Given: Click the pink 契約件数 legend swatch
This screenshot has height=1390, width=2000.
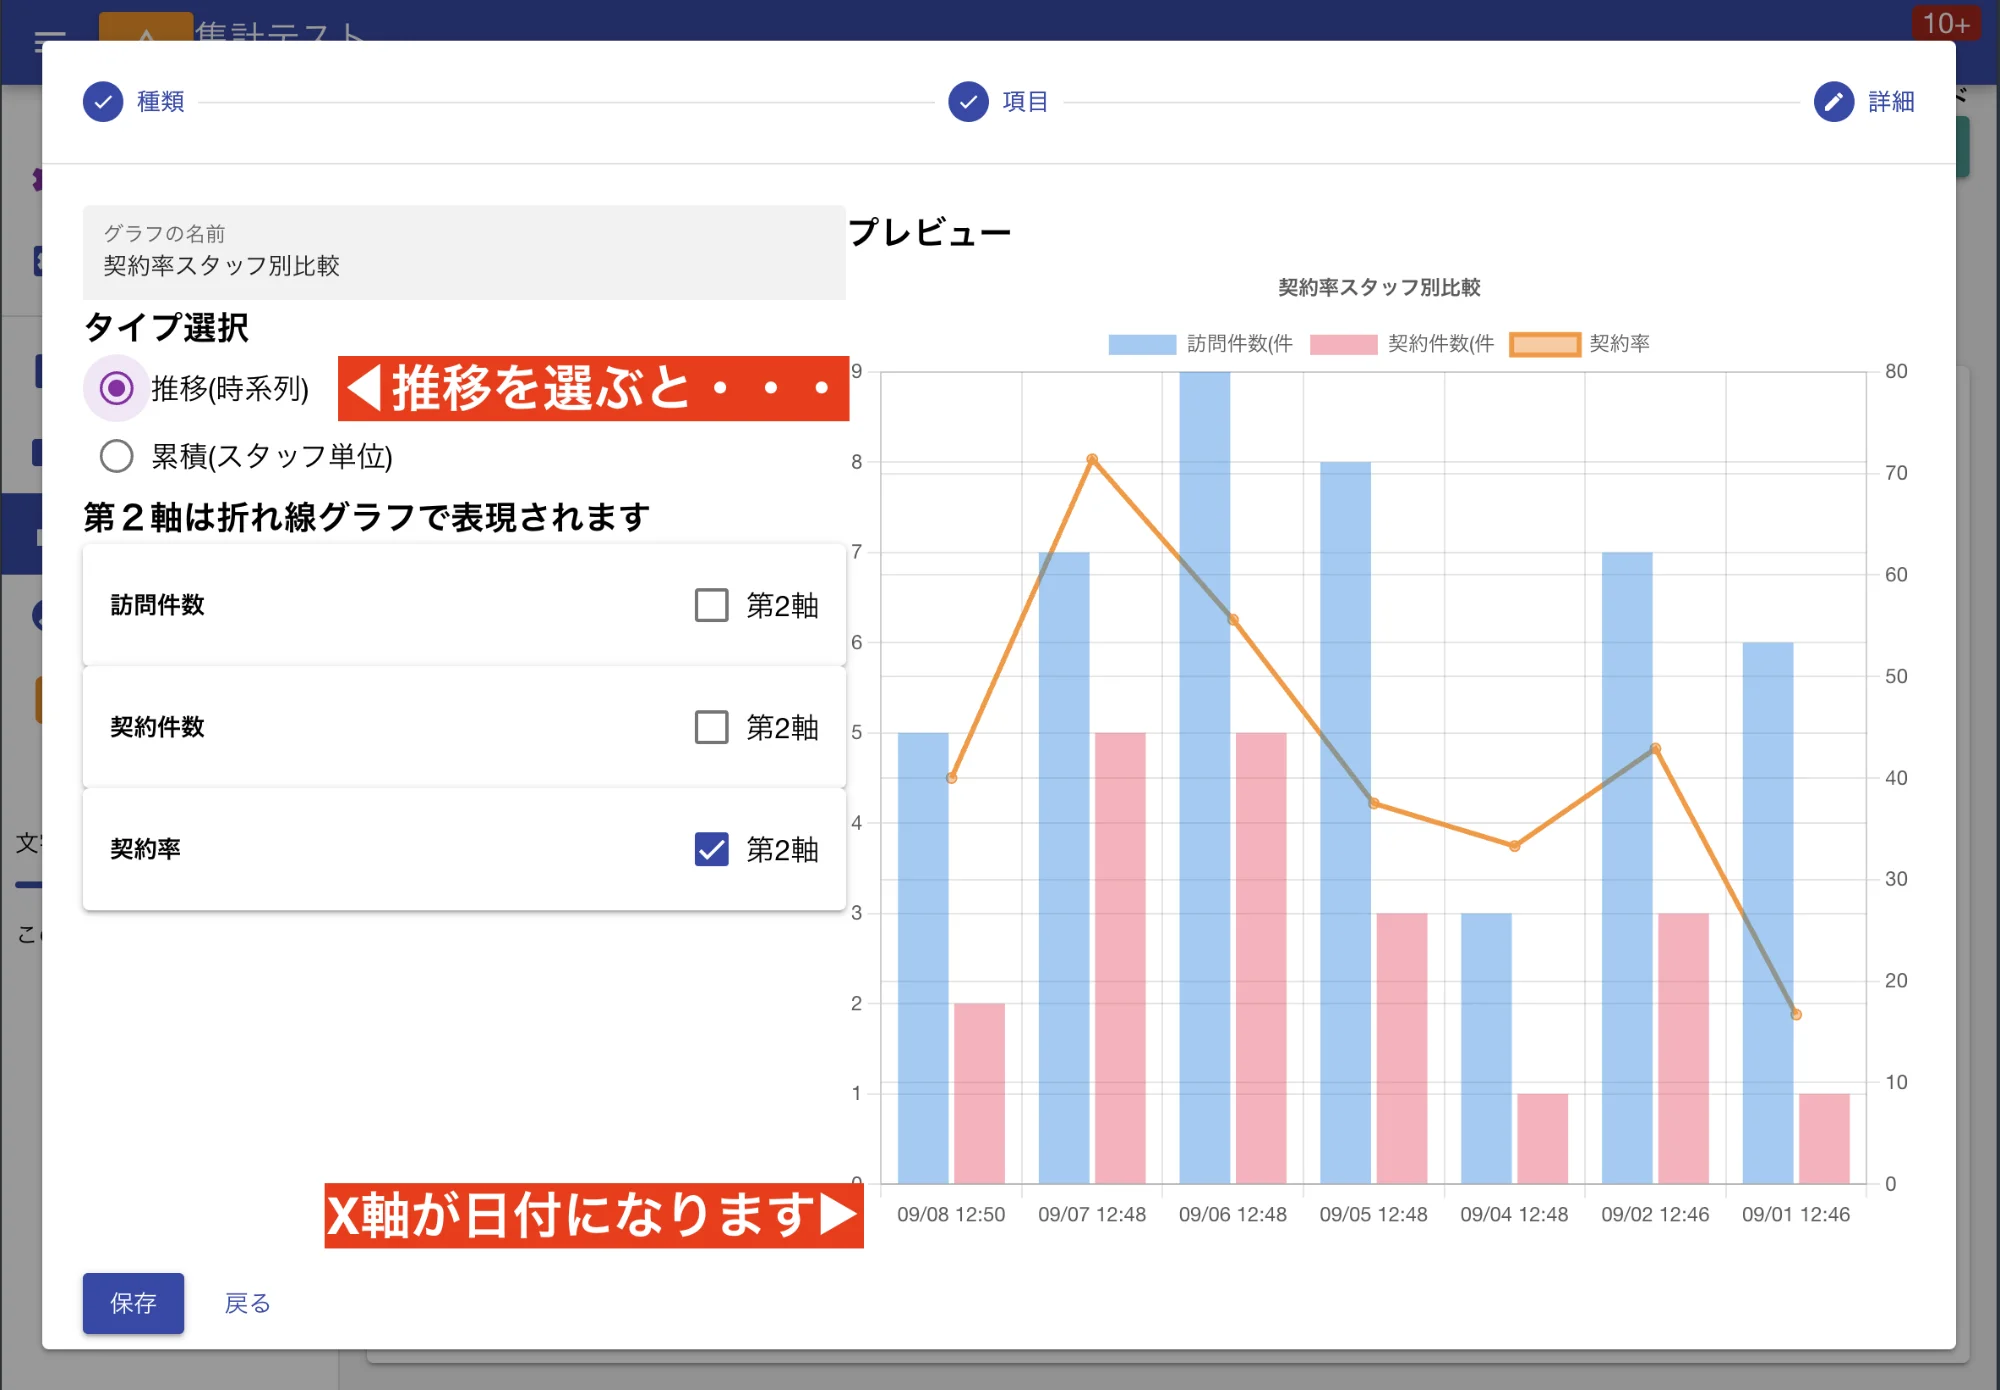Looking at the screenshot, I should click(x=1344, y=344).
